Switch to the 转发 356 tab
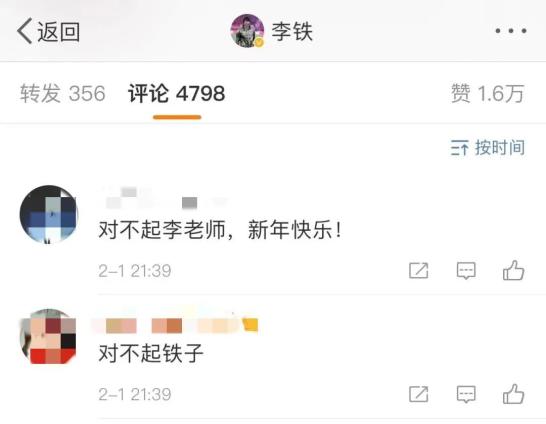 tap(63, 93)
